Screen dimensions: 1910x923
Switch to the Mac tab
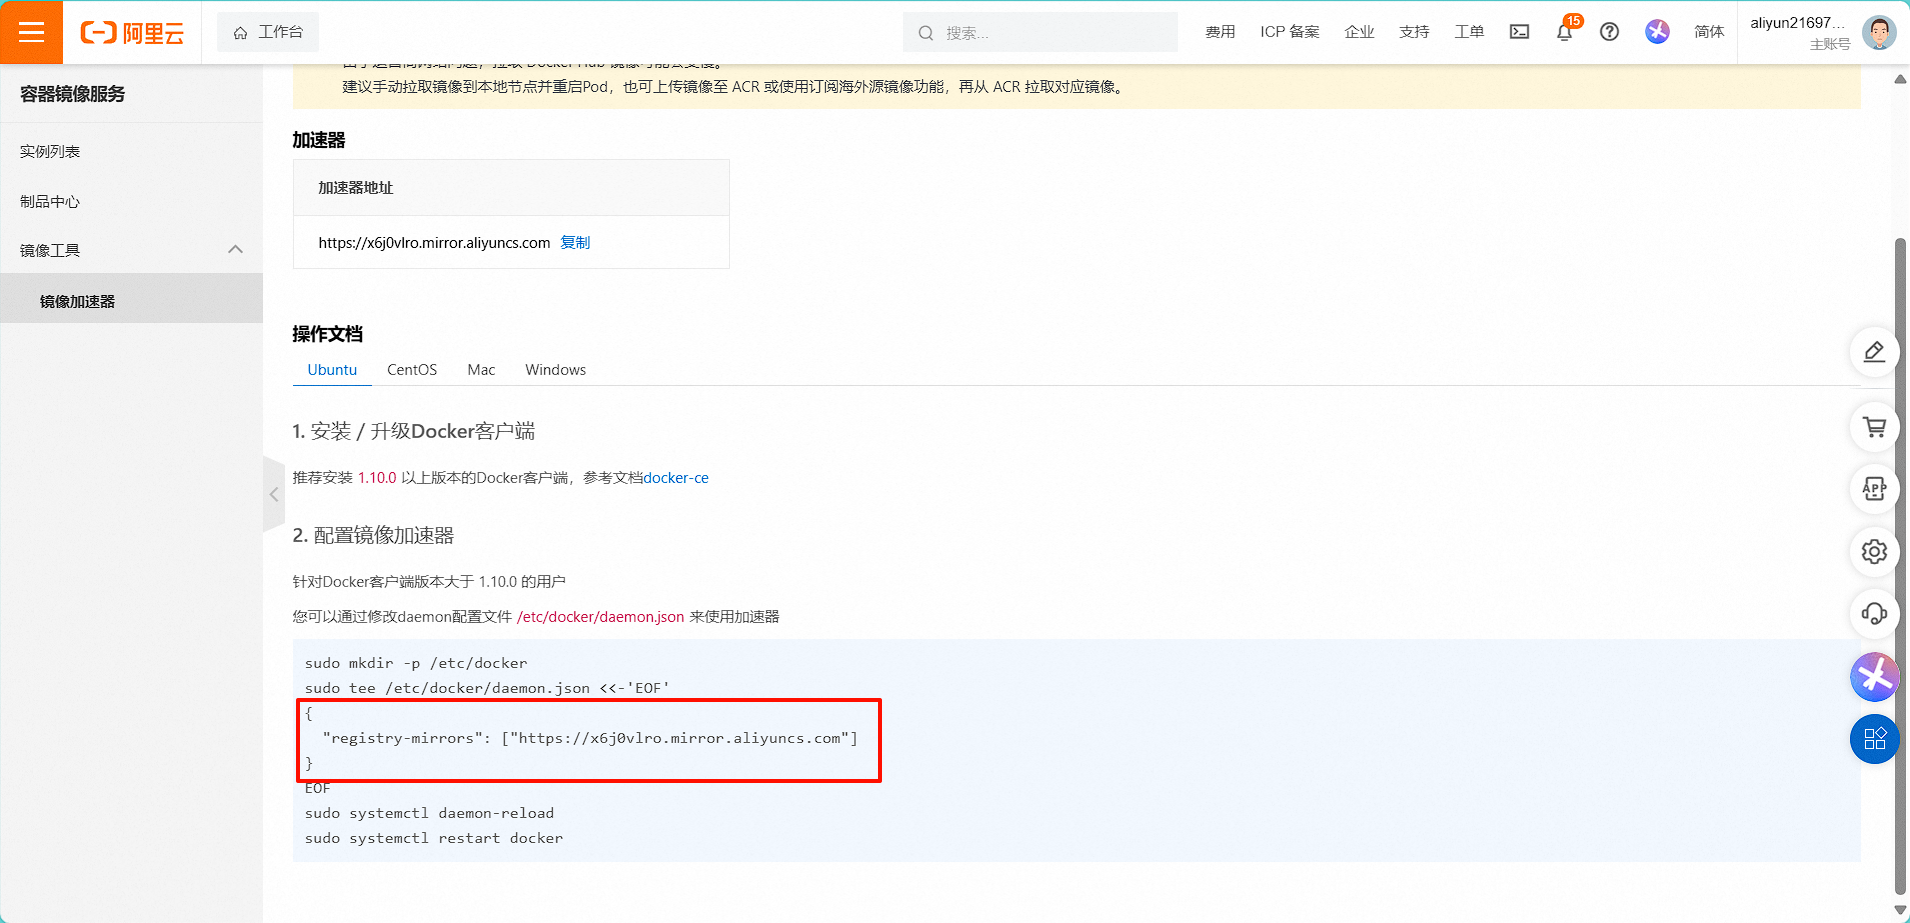(x=481, y=369)
